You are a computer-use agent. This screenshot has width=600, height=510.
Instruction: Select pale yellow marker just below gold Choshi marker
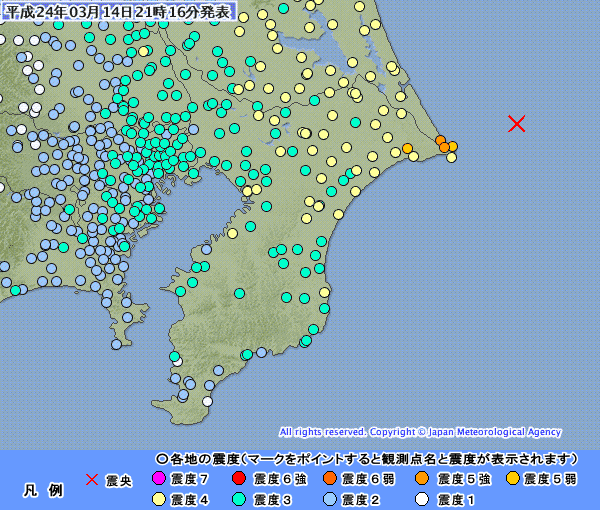pos(452,157)
